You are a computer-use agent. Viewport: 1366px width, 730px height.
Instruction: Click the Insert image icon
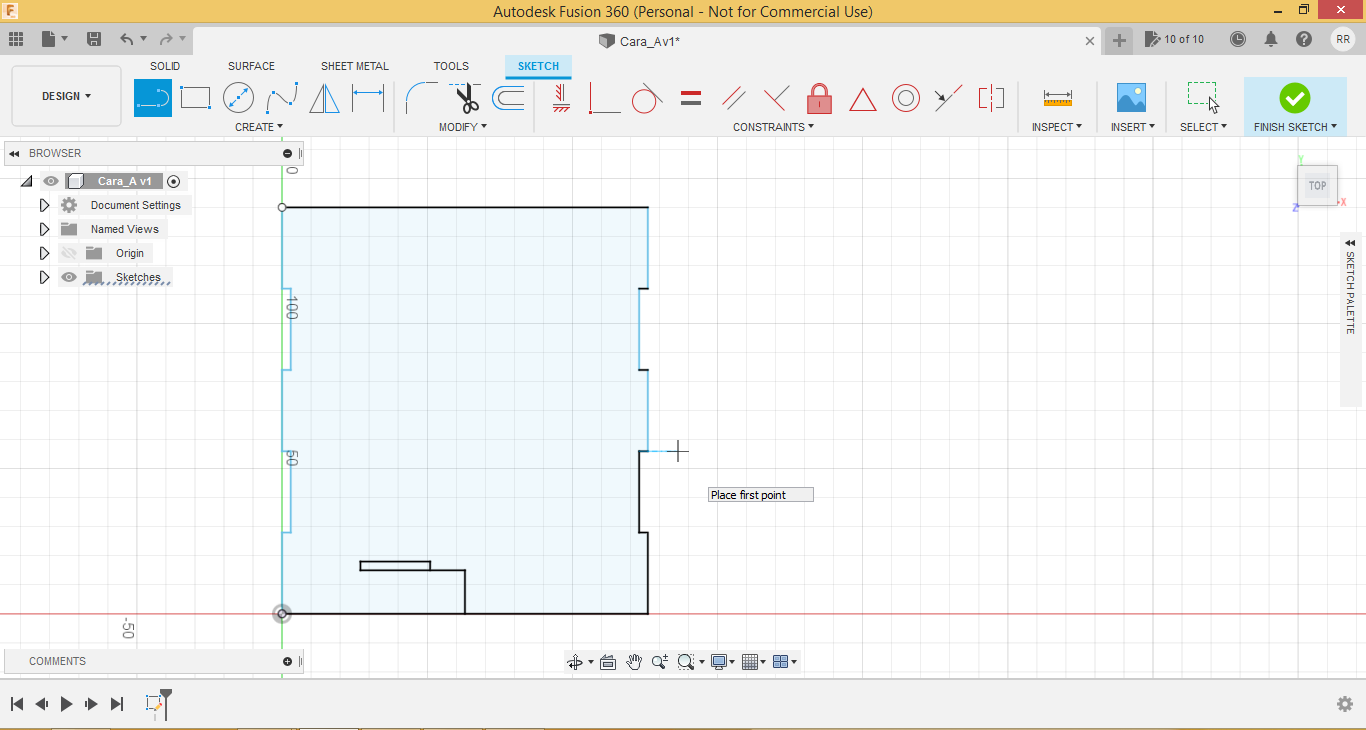1131,98
